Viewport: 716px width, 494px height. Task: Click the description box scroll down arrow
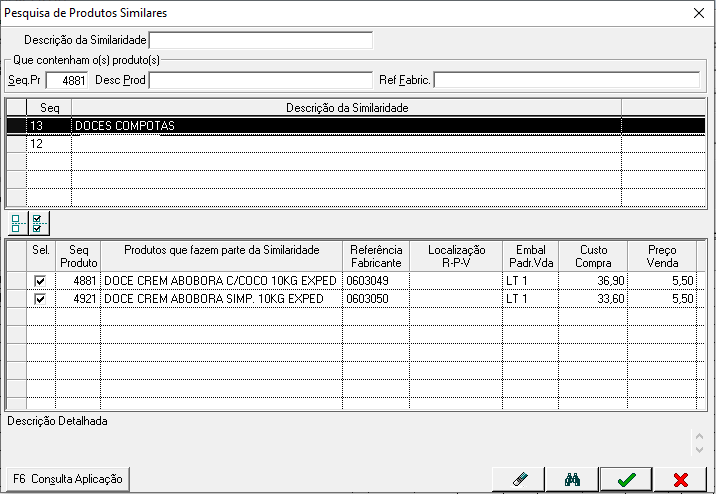pyautogui.click(x=699, y=450)
